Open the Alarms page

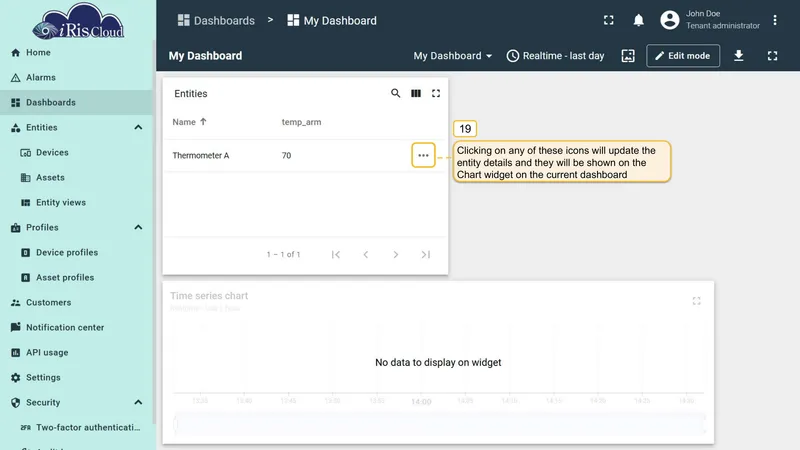click(x=77, y=78)
